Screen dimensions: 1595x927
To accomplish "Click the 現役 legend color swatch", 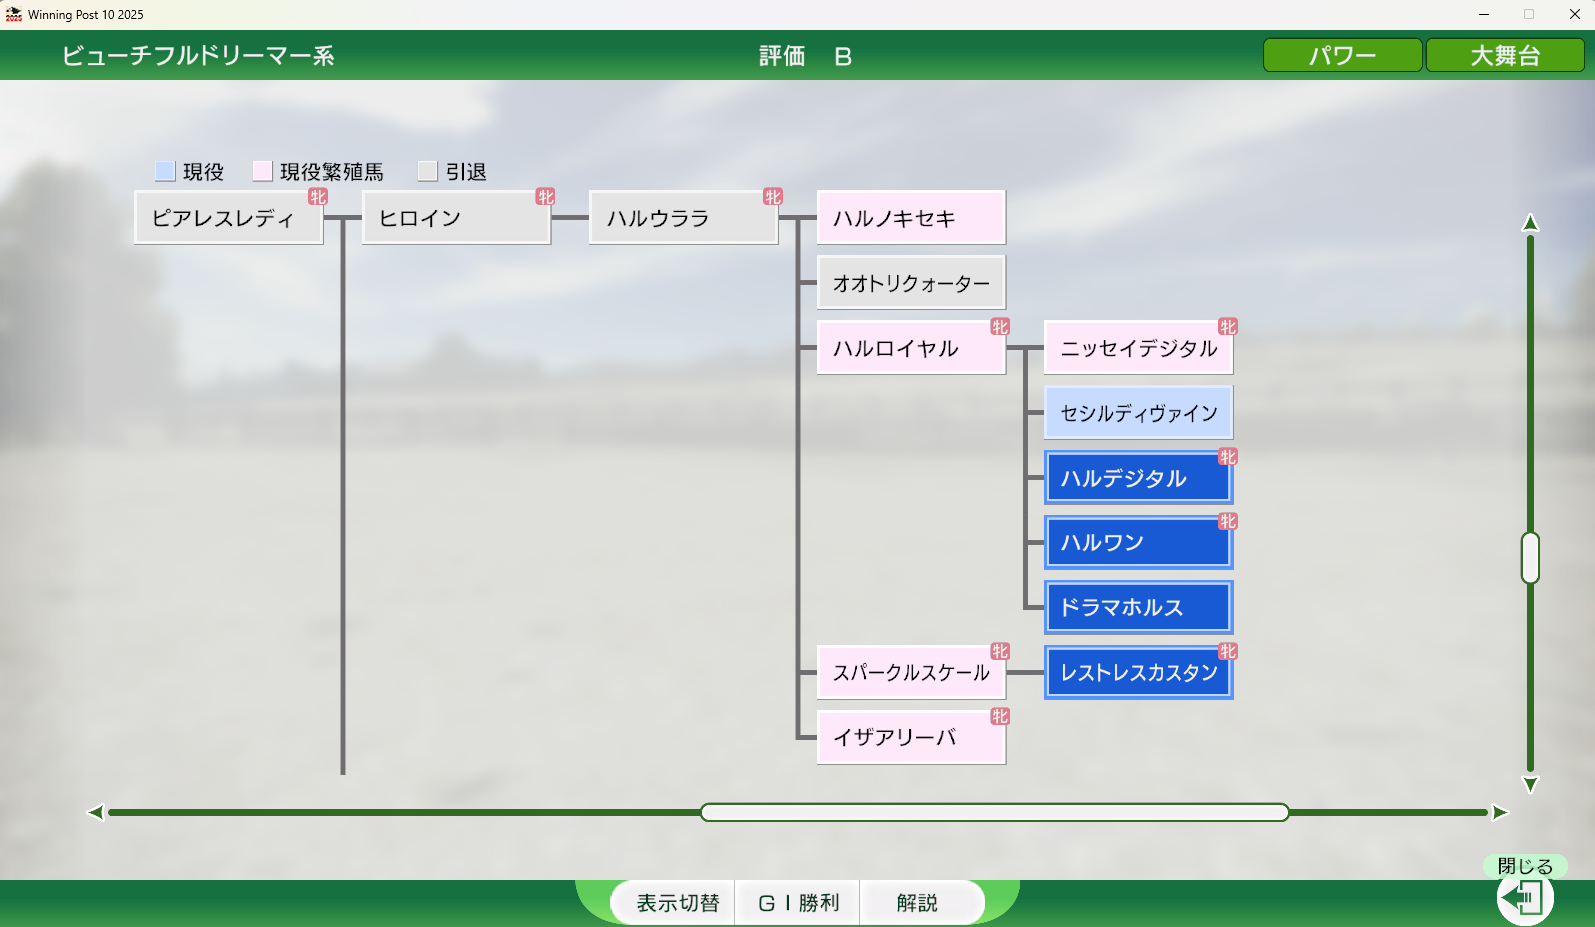I will coord(165,171).
